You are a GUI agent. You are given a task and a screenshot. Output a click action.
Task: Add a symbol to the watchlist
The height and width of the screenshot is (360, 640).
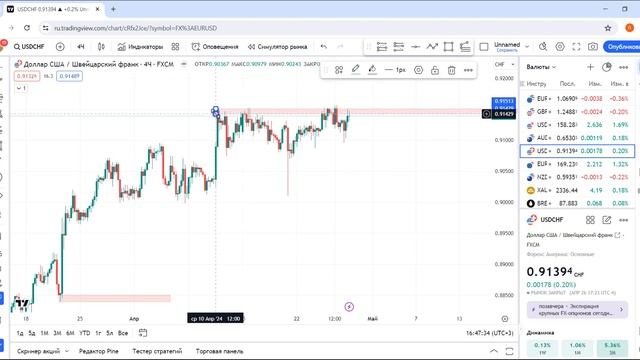590,67
